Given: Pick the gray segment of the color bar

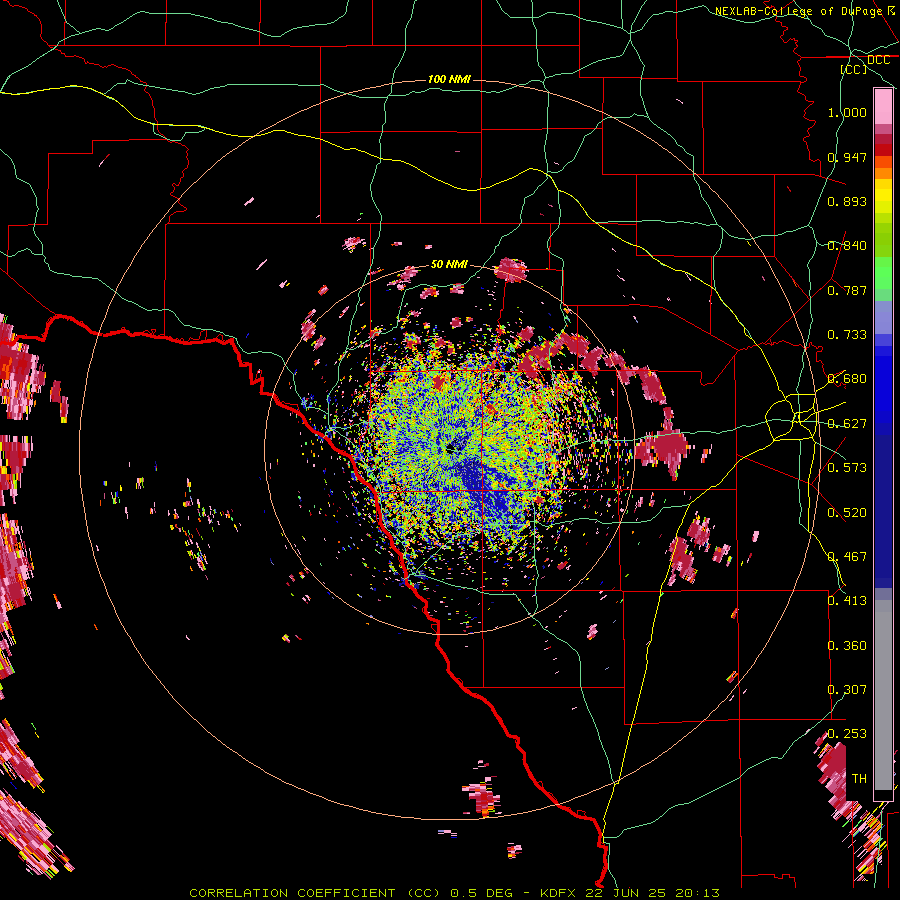Looking at the screenshot, I should [883, 695].
